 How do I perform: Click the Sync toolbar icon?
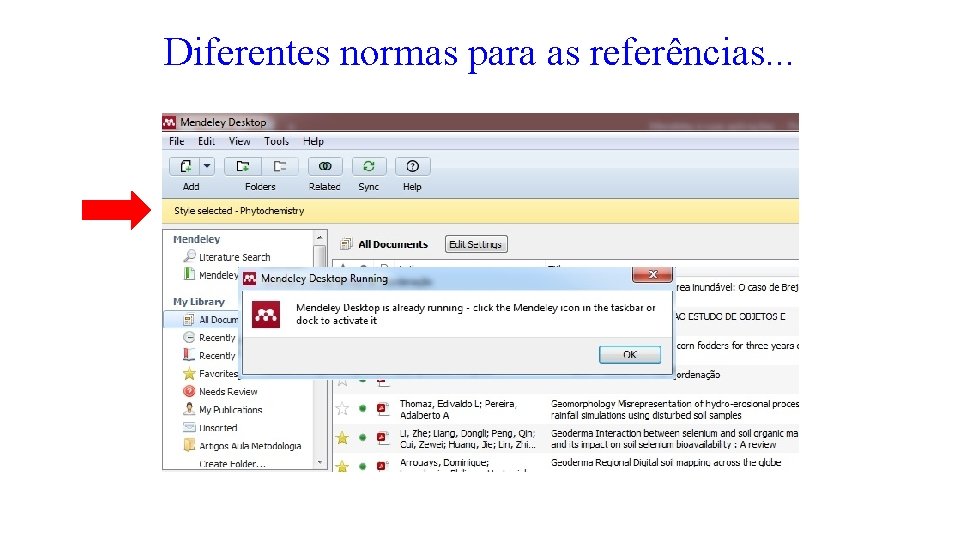click(369, 167)
